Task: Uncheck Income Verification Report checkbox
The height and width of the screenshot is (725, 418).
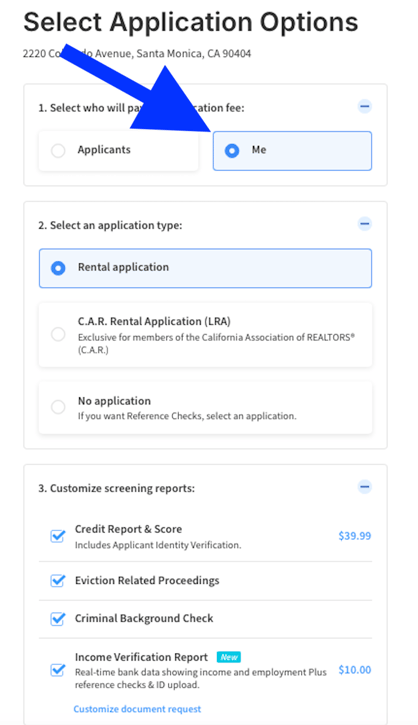Action: click(x=58, y=670)
